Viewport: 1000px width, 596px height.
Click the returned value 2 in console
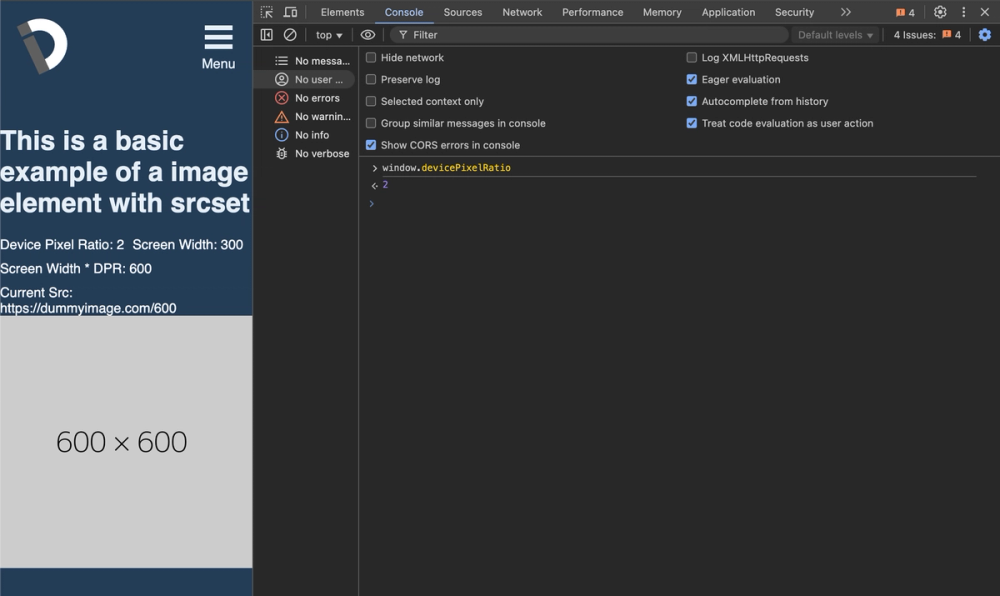[385, 185]
